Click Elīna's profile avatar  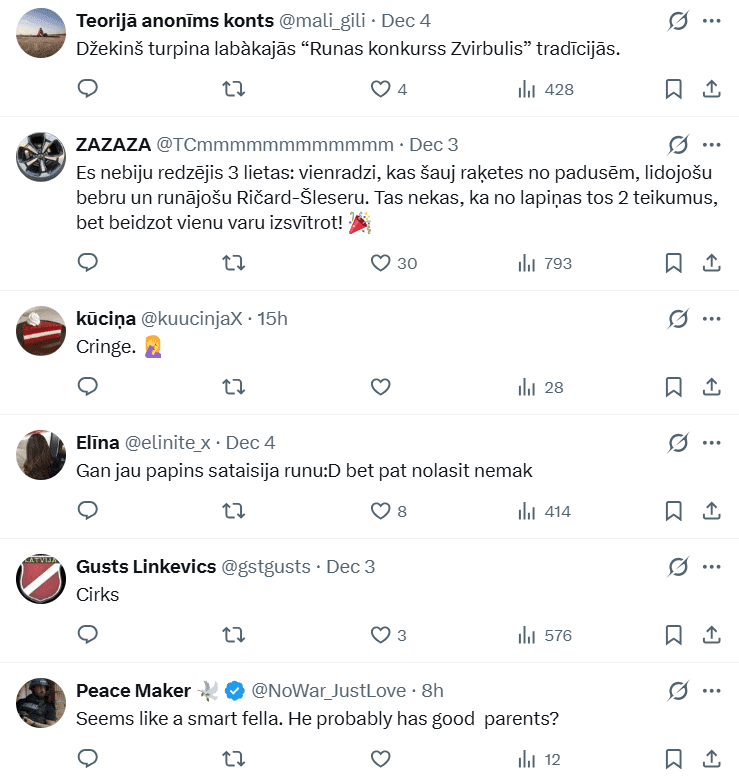42,454
